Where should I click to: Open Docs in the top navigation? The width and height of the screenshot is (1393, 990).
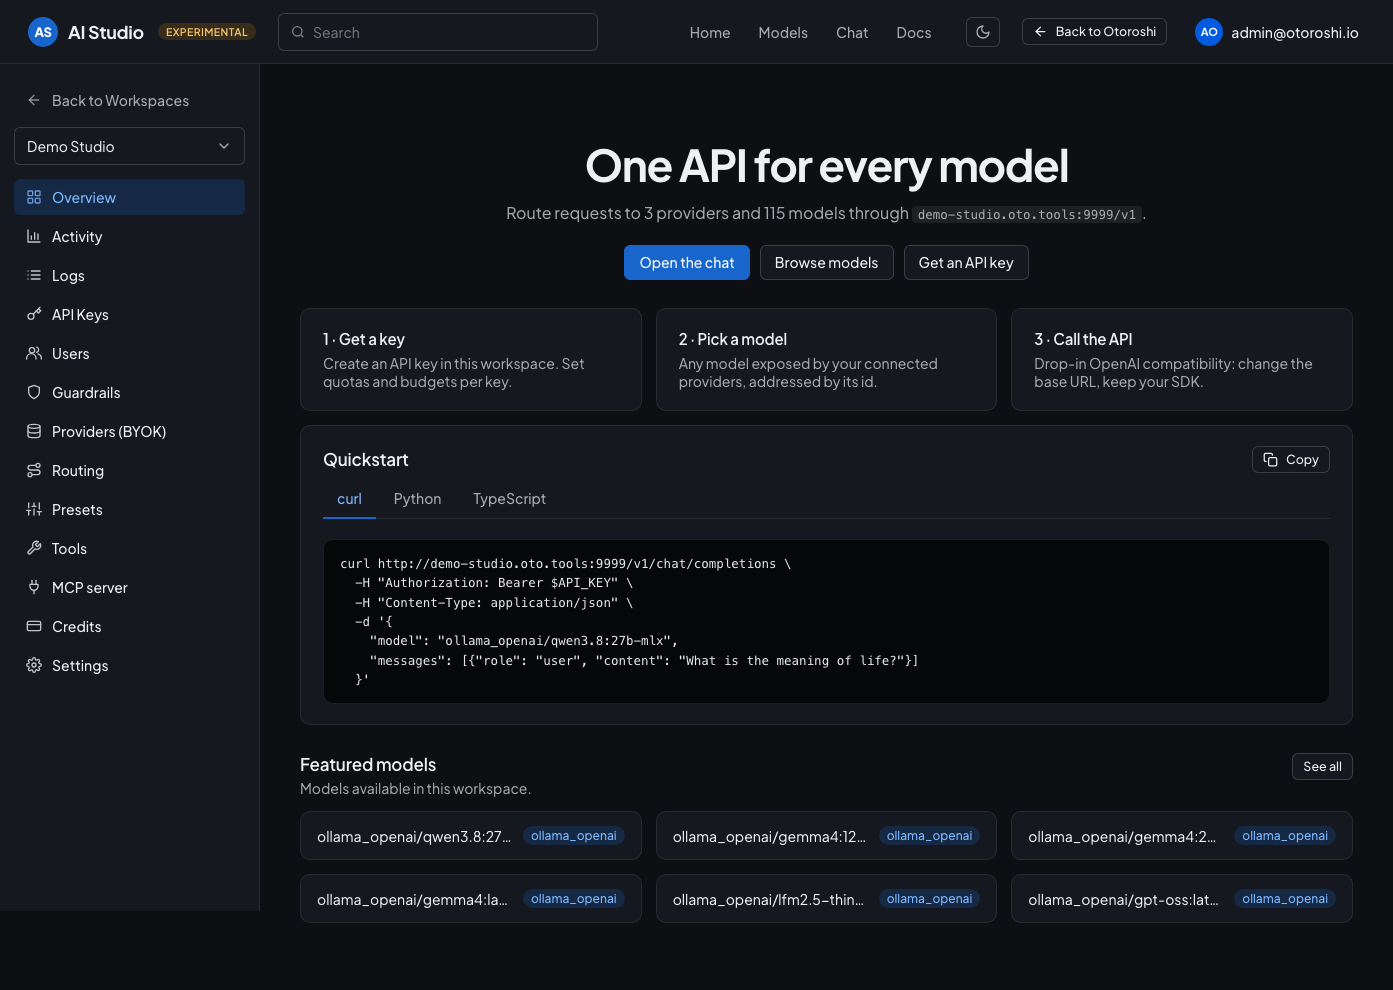pos(914,32)
